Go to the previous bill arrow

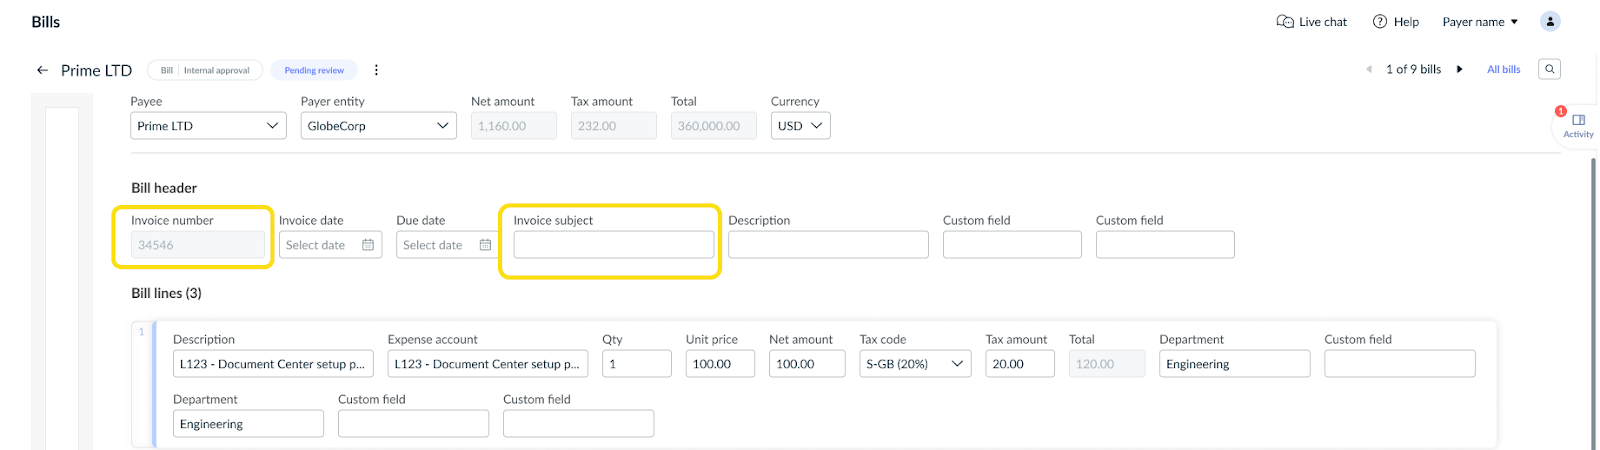[x=1369, y=69]
